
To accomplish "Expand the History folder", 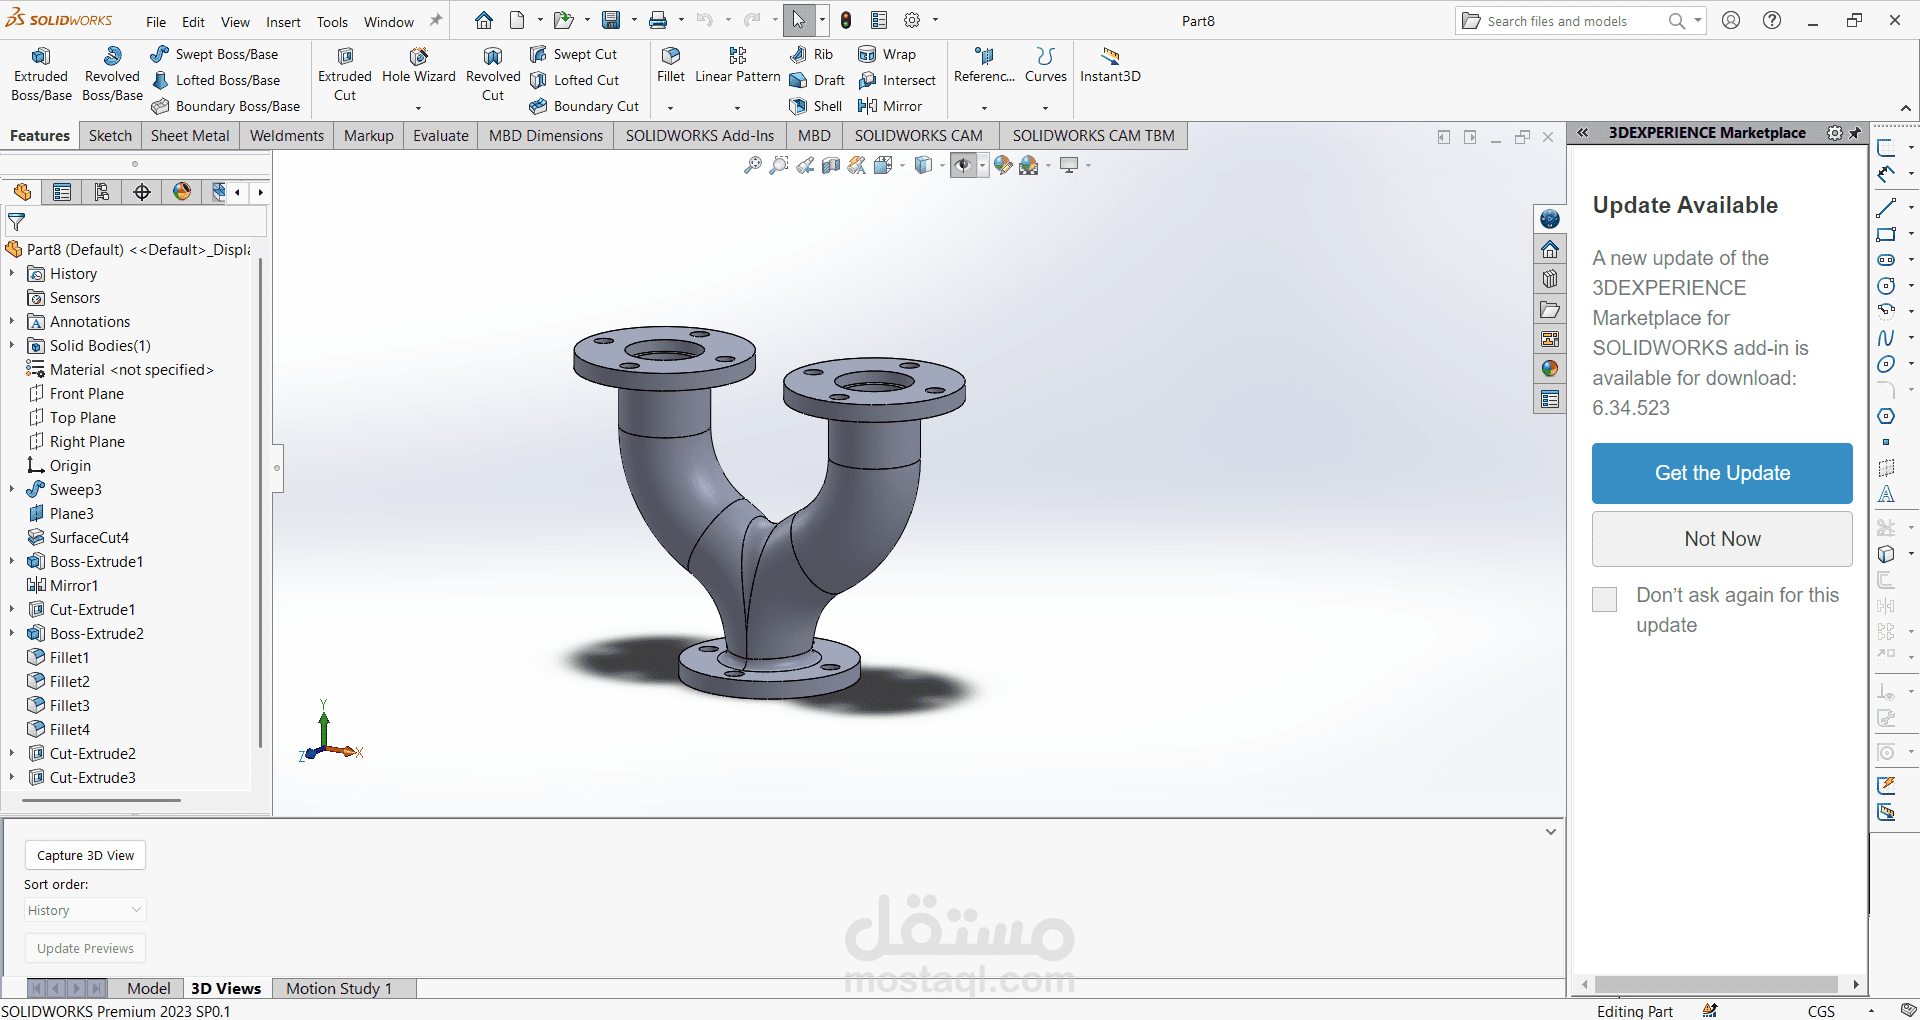I will point(12,273).
